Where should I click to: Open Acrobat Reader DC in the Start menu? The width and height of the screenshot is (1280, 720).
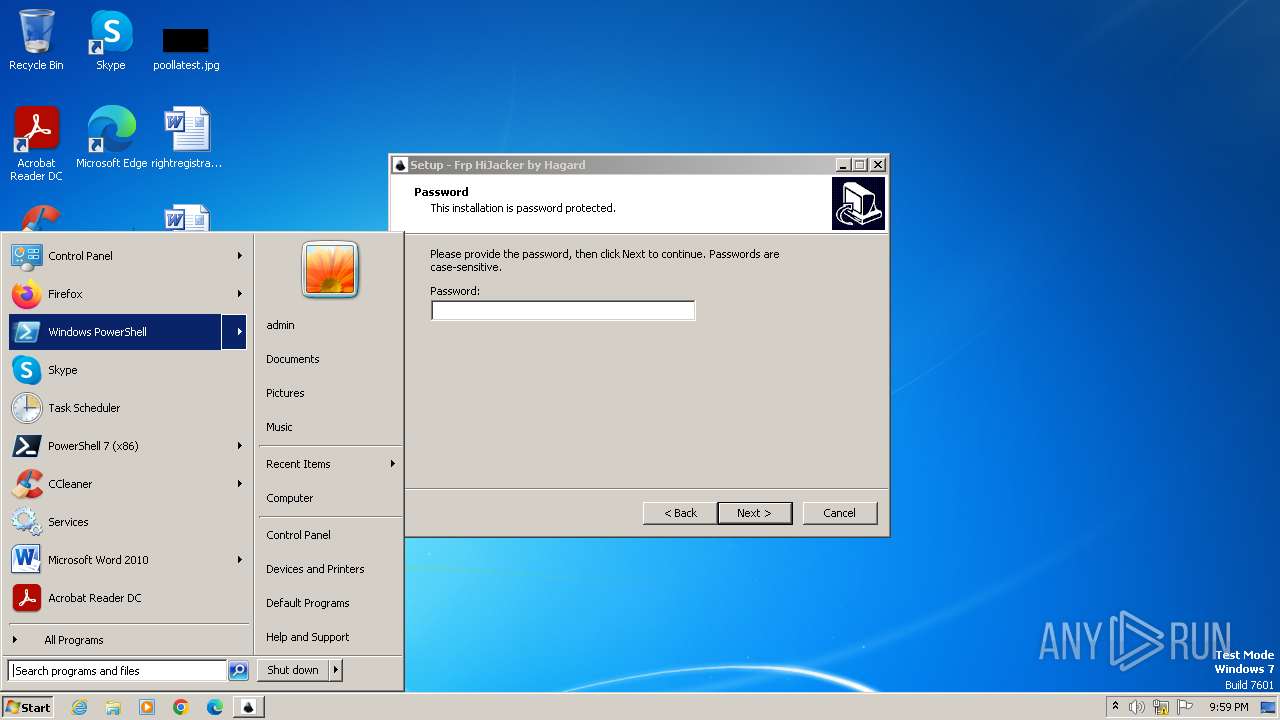pyautogui.click(x=127, y=598)
